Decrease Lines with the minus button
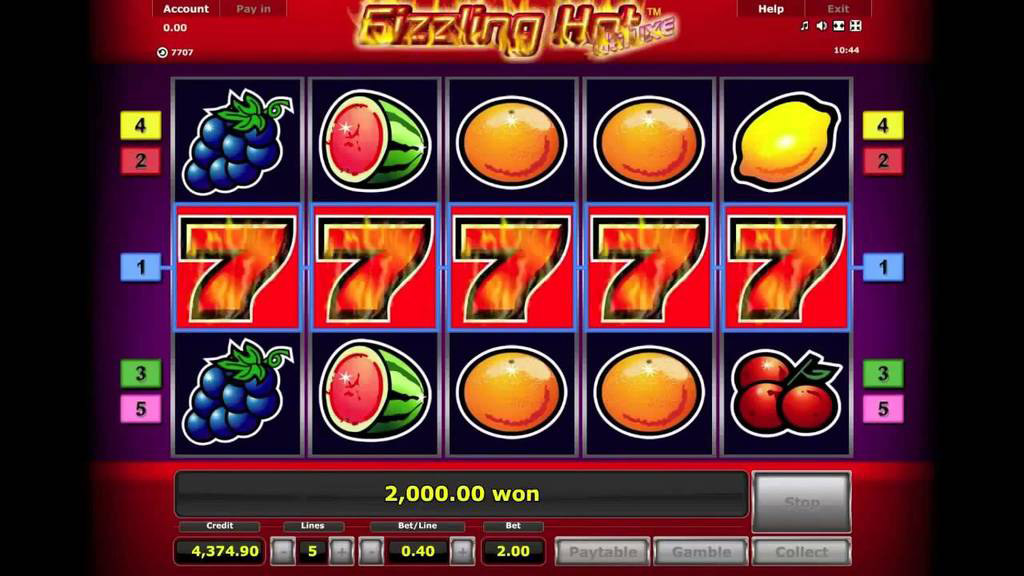 [x=283, y=552]
